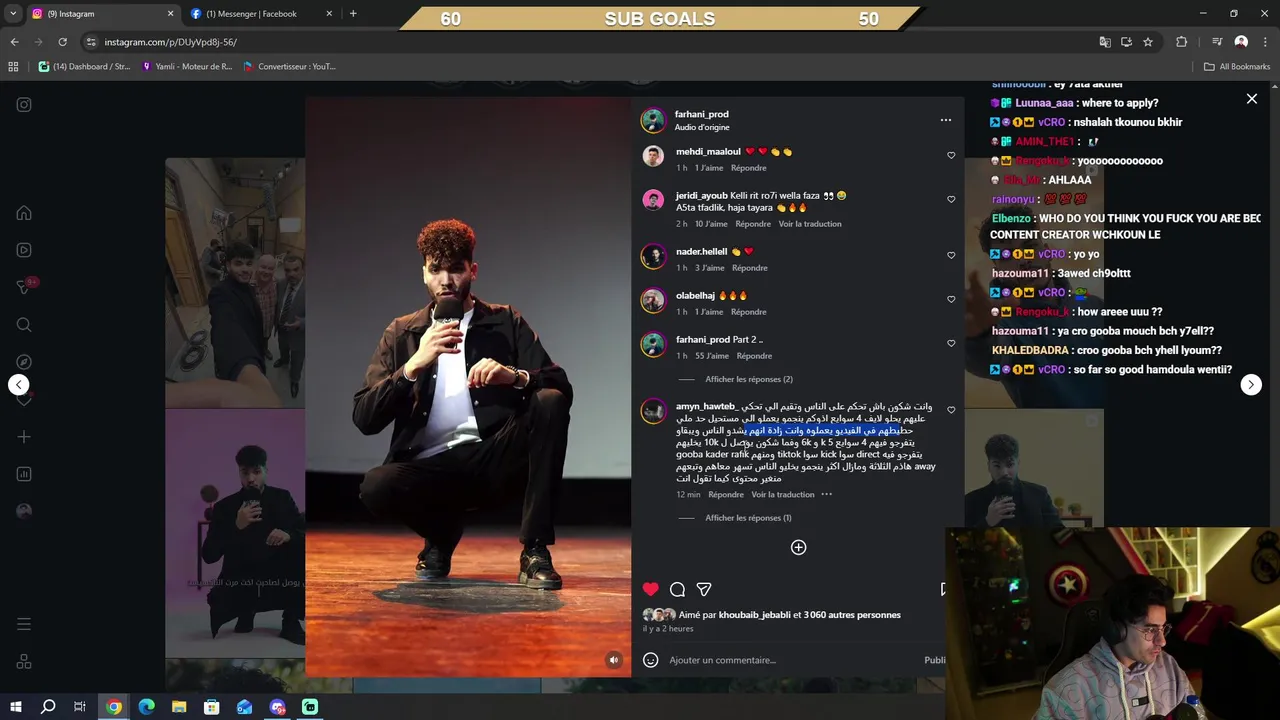Screen dimensions: 1280x720
Task: Open Dashboard bookmark in bookmarks bar
Action: pos(84,67)
